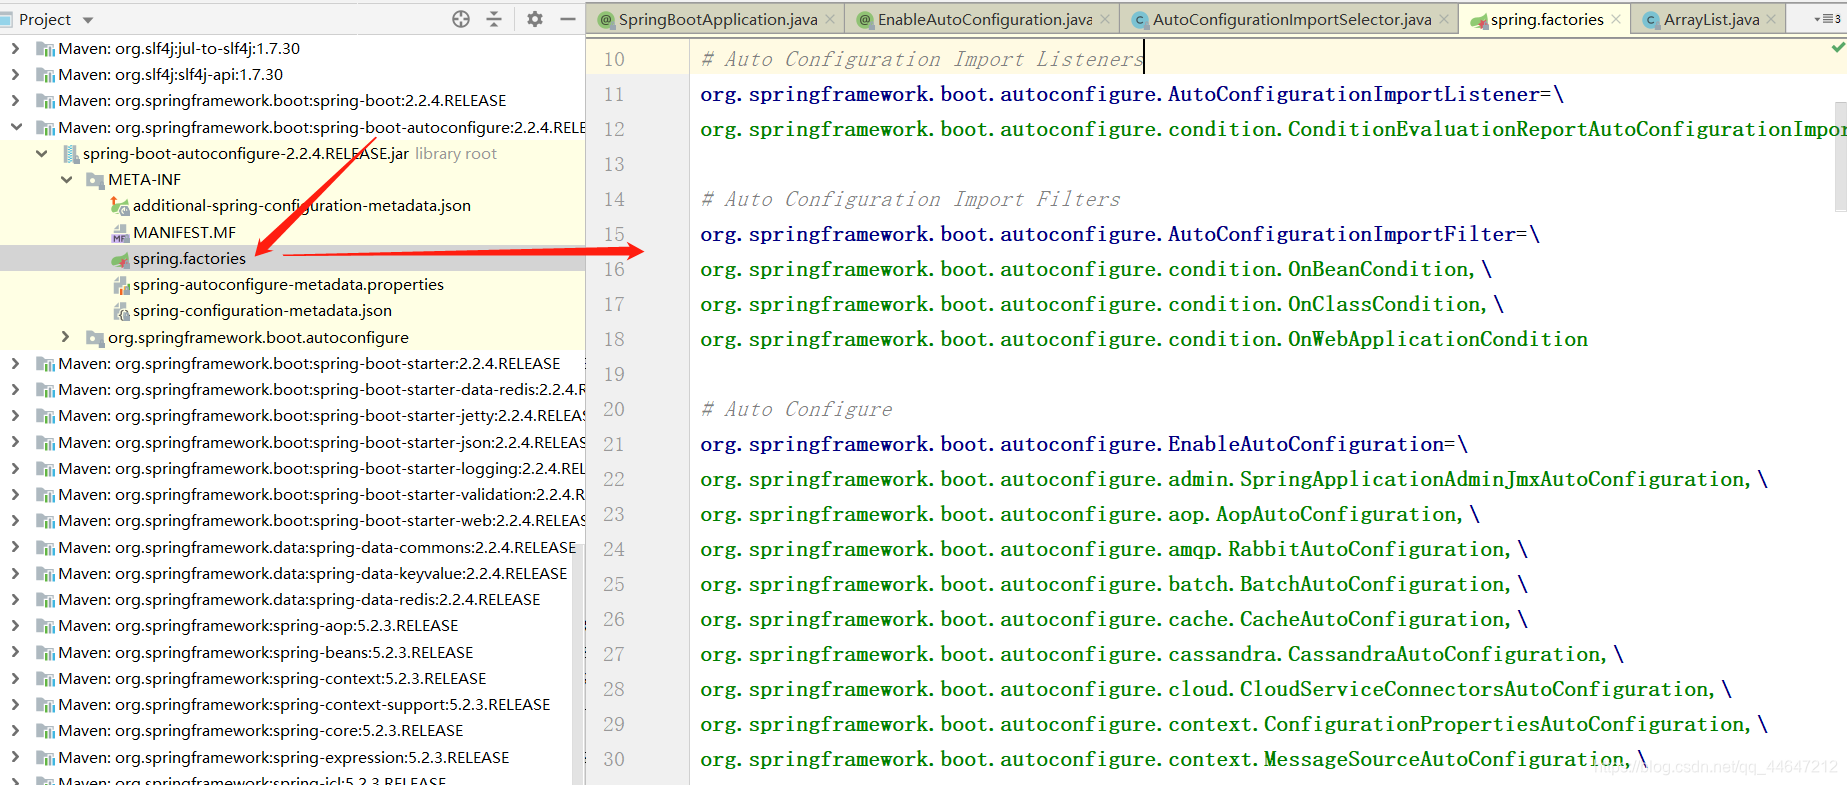Open the Project view dropdown
Viewport: 1847px width, 785px height.
pos(88,20)
